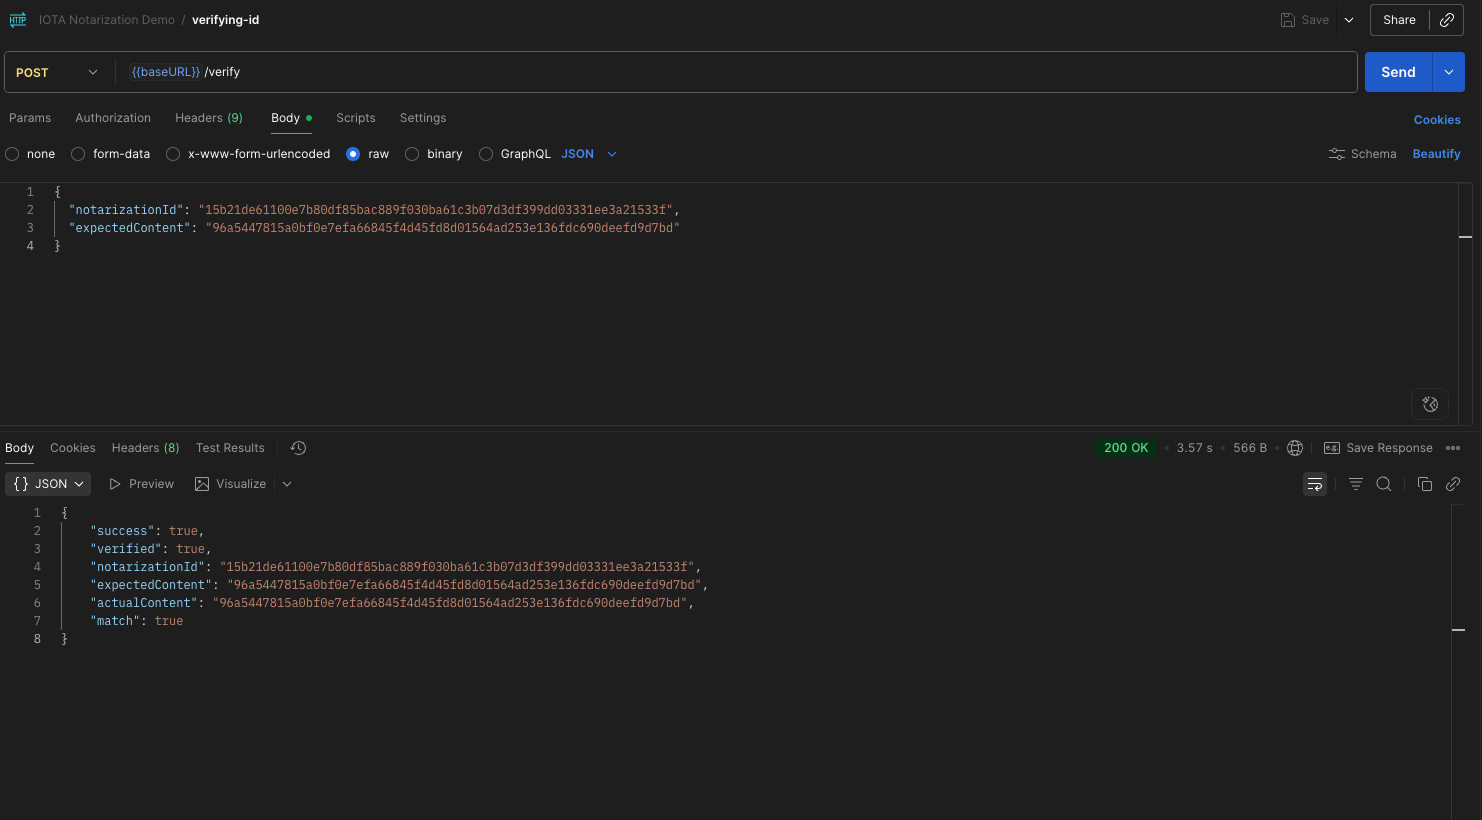Open search in the response body viewer
The image size is (1482, 820).
click(1384, 483)
